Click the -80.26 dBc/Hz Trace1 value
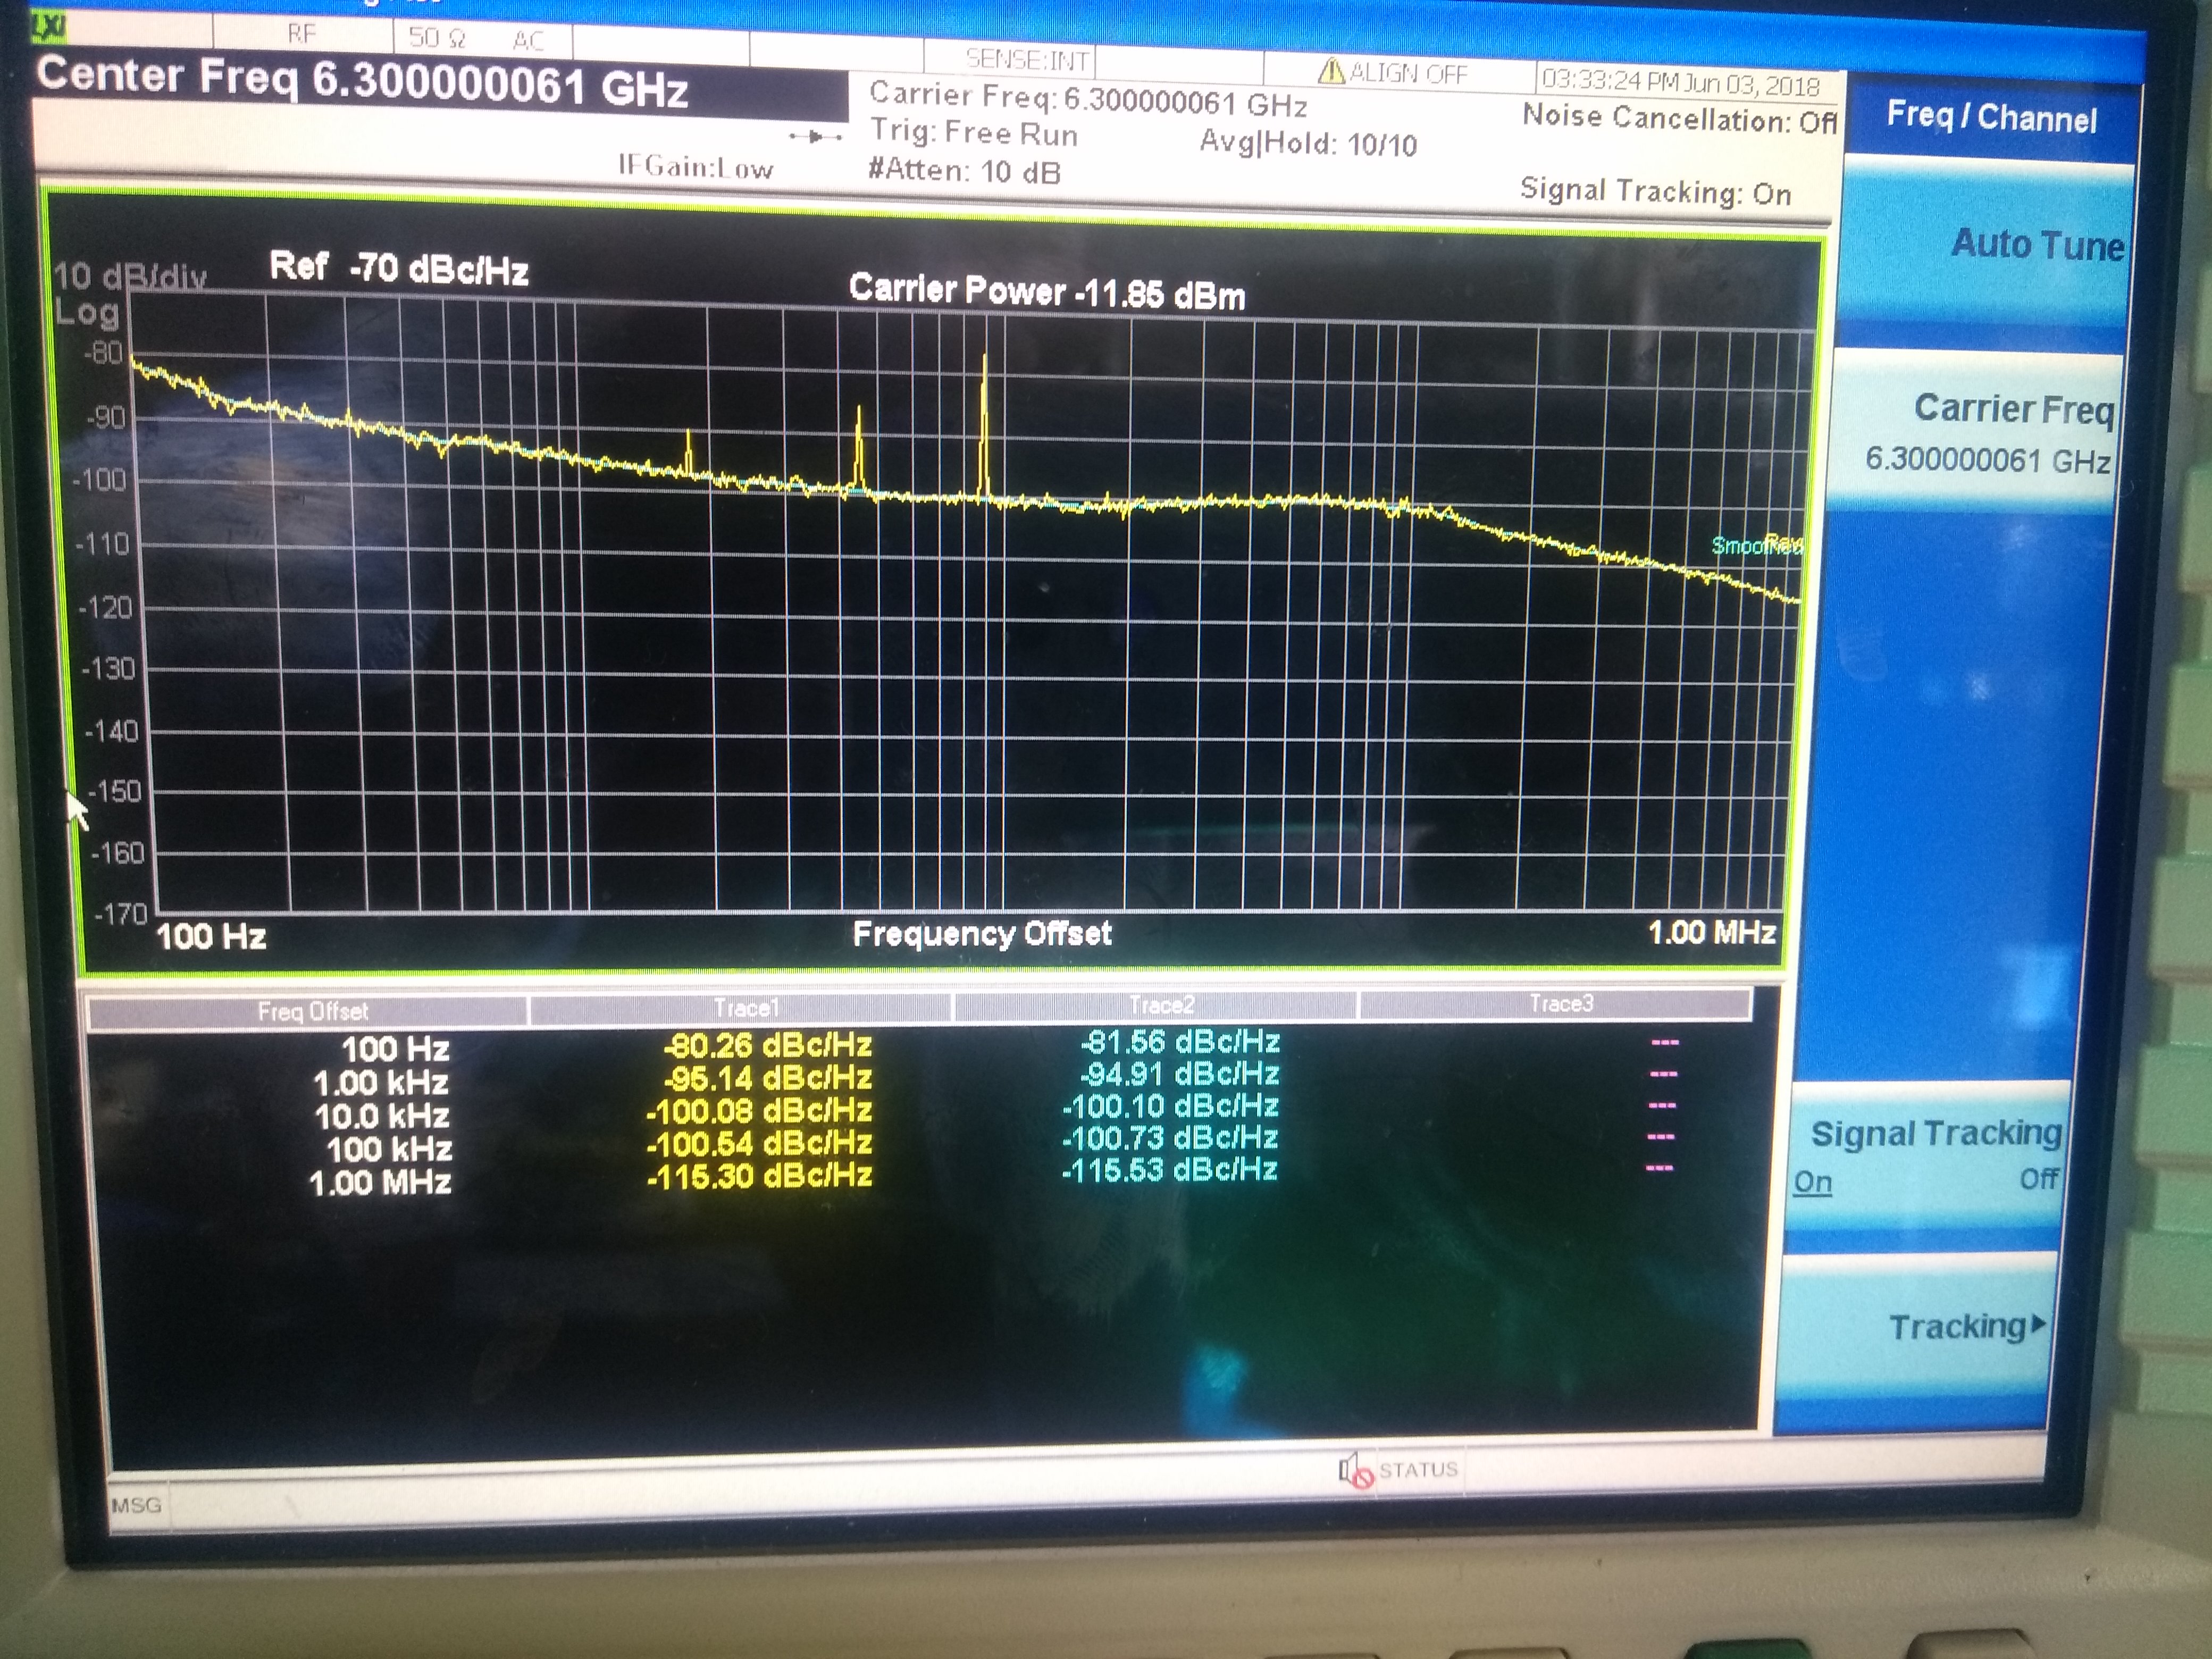Image resolution: width=2212 pixels, height=1659 pixels. (x=767, y=1045)
